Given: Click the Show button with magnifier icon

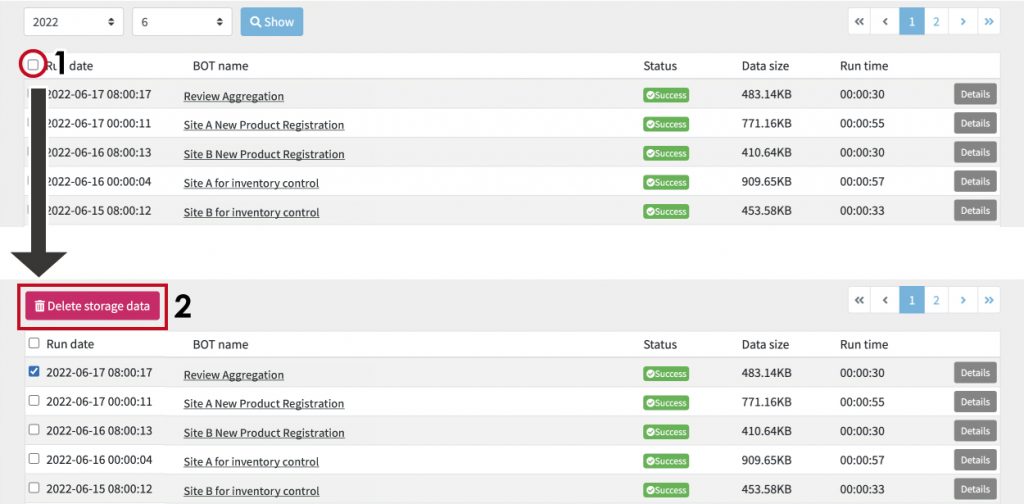Looking at the screenshot, I should 271,21.
